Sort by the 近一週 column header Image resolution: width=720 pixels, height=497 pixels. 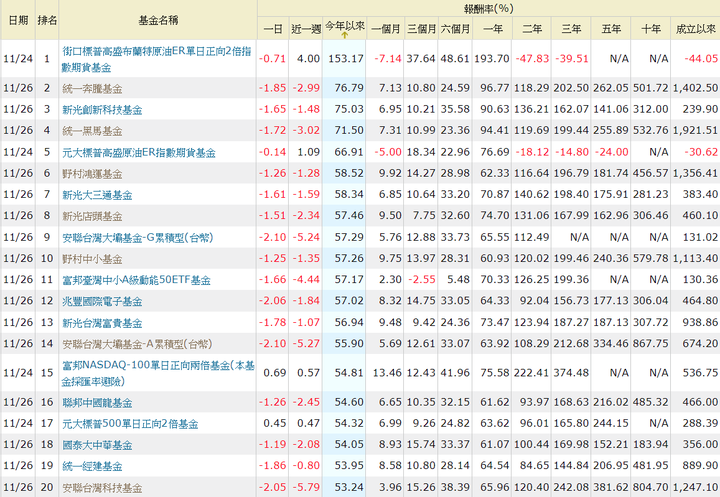click(x=306, y=29)
